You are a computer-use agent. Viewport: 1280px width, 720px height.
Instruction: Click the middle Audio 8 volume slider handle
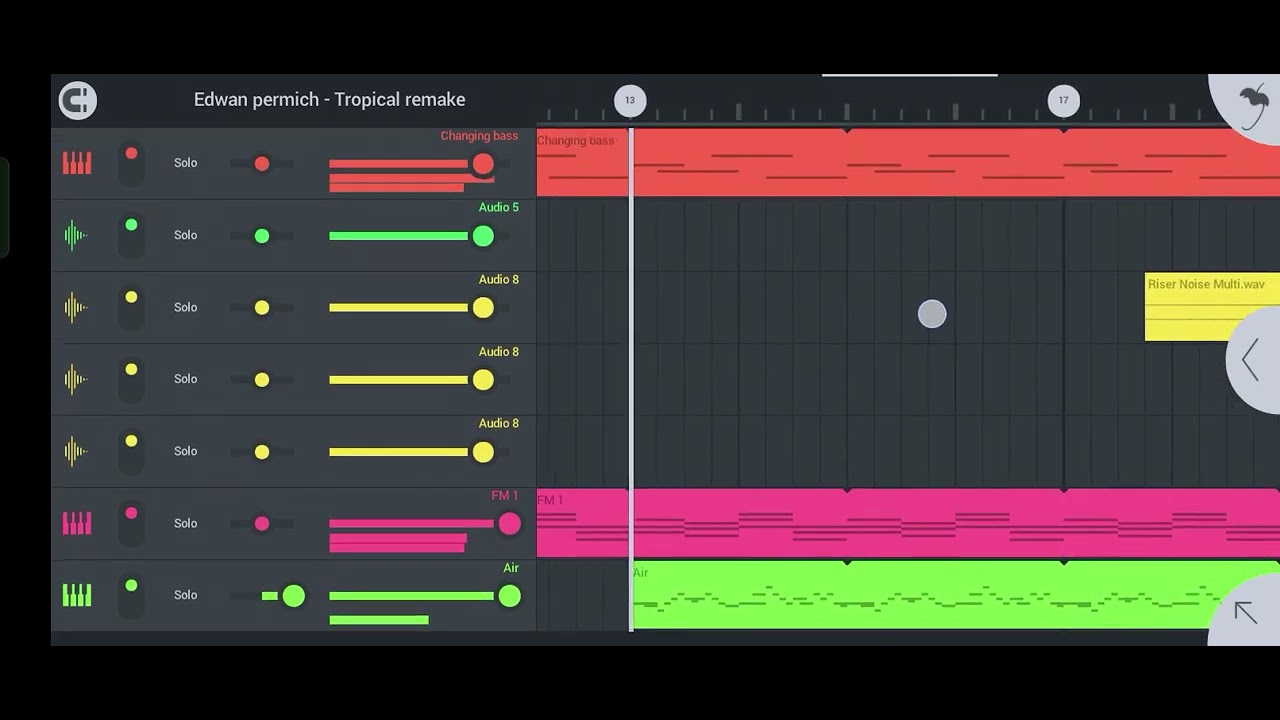tap(483, 380)
